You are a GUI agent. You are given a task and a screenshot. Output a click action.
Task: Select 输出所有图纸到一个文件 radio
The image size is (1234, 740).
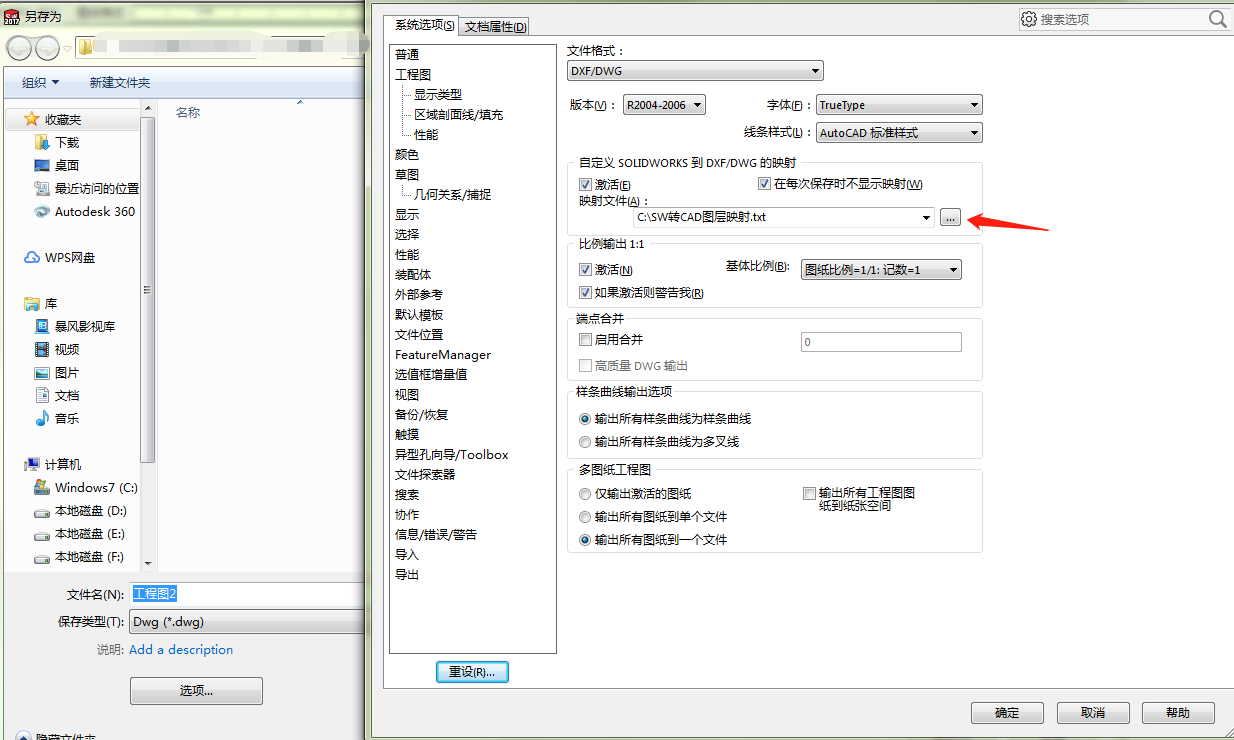coord(585,540)
